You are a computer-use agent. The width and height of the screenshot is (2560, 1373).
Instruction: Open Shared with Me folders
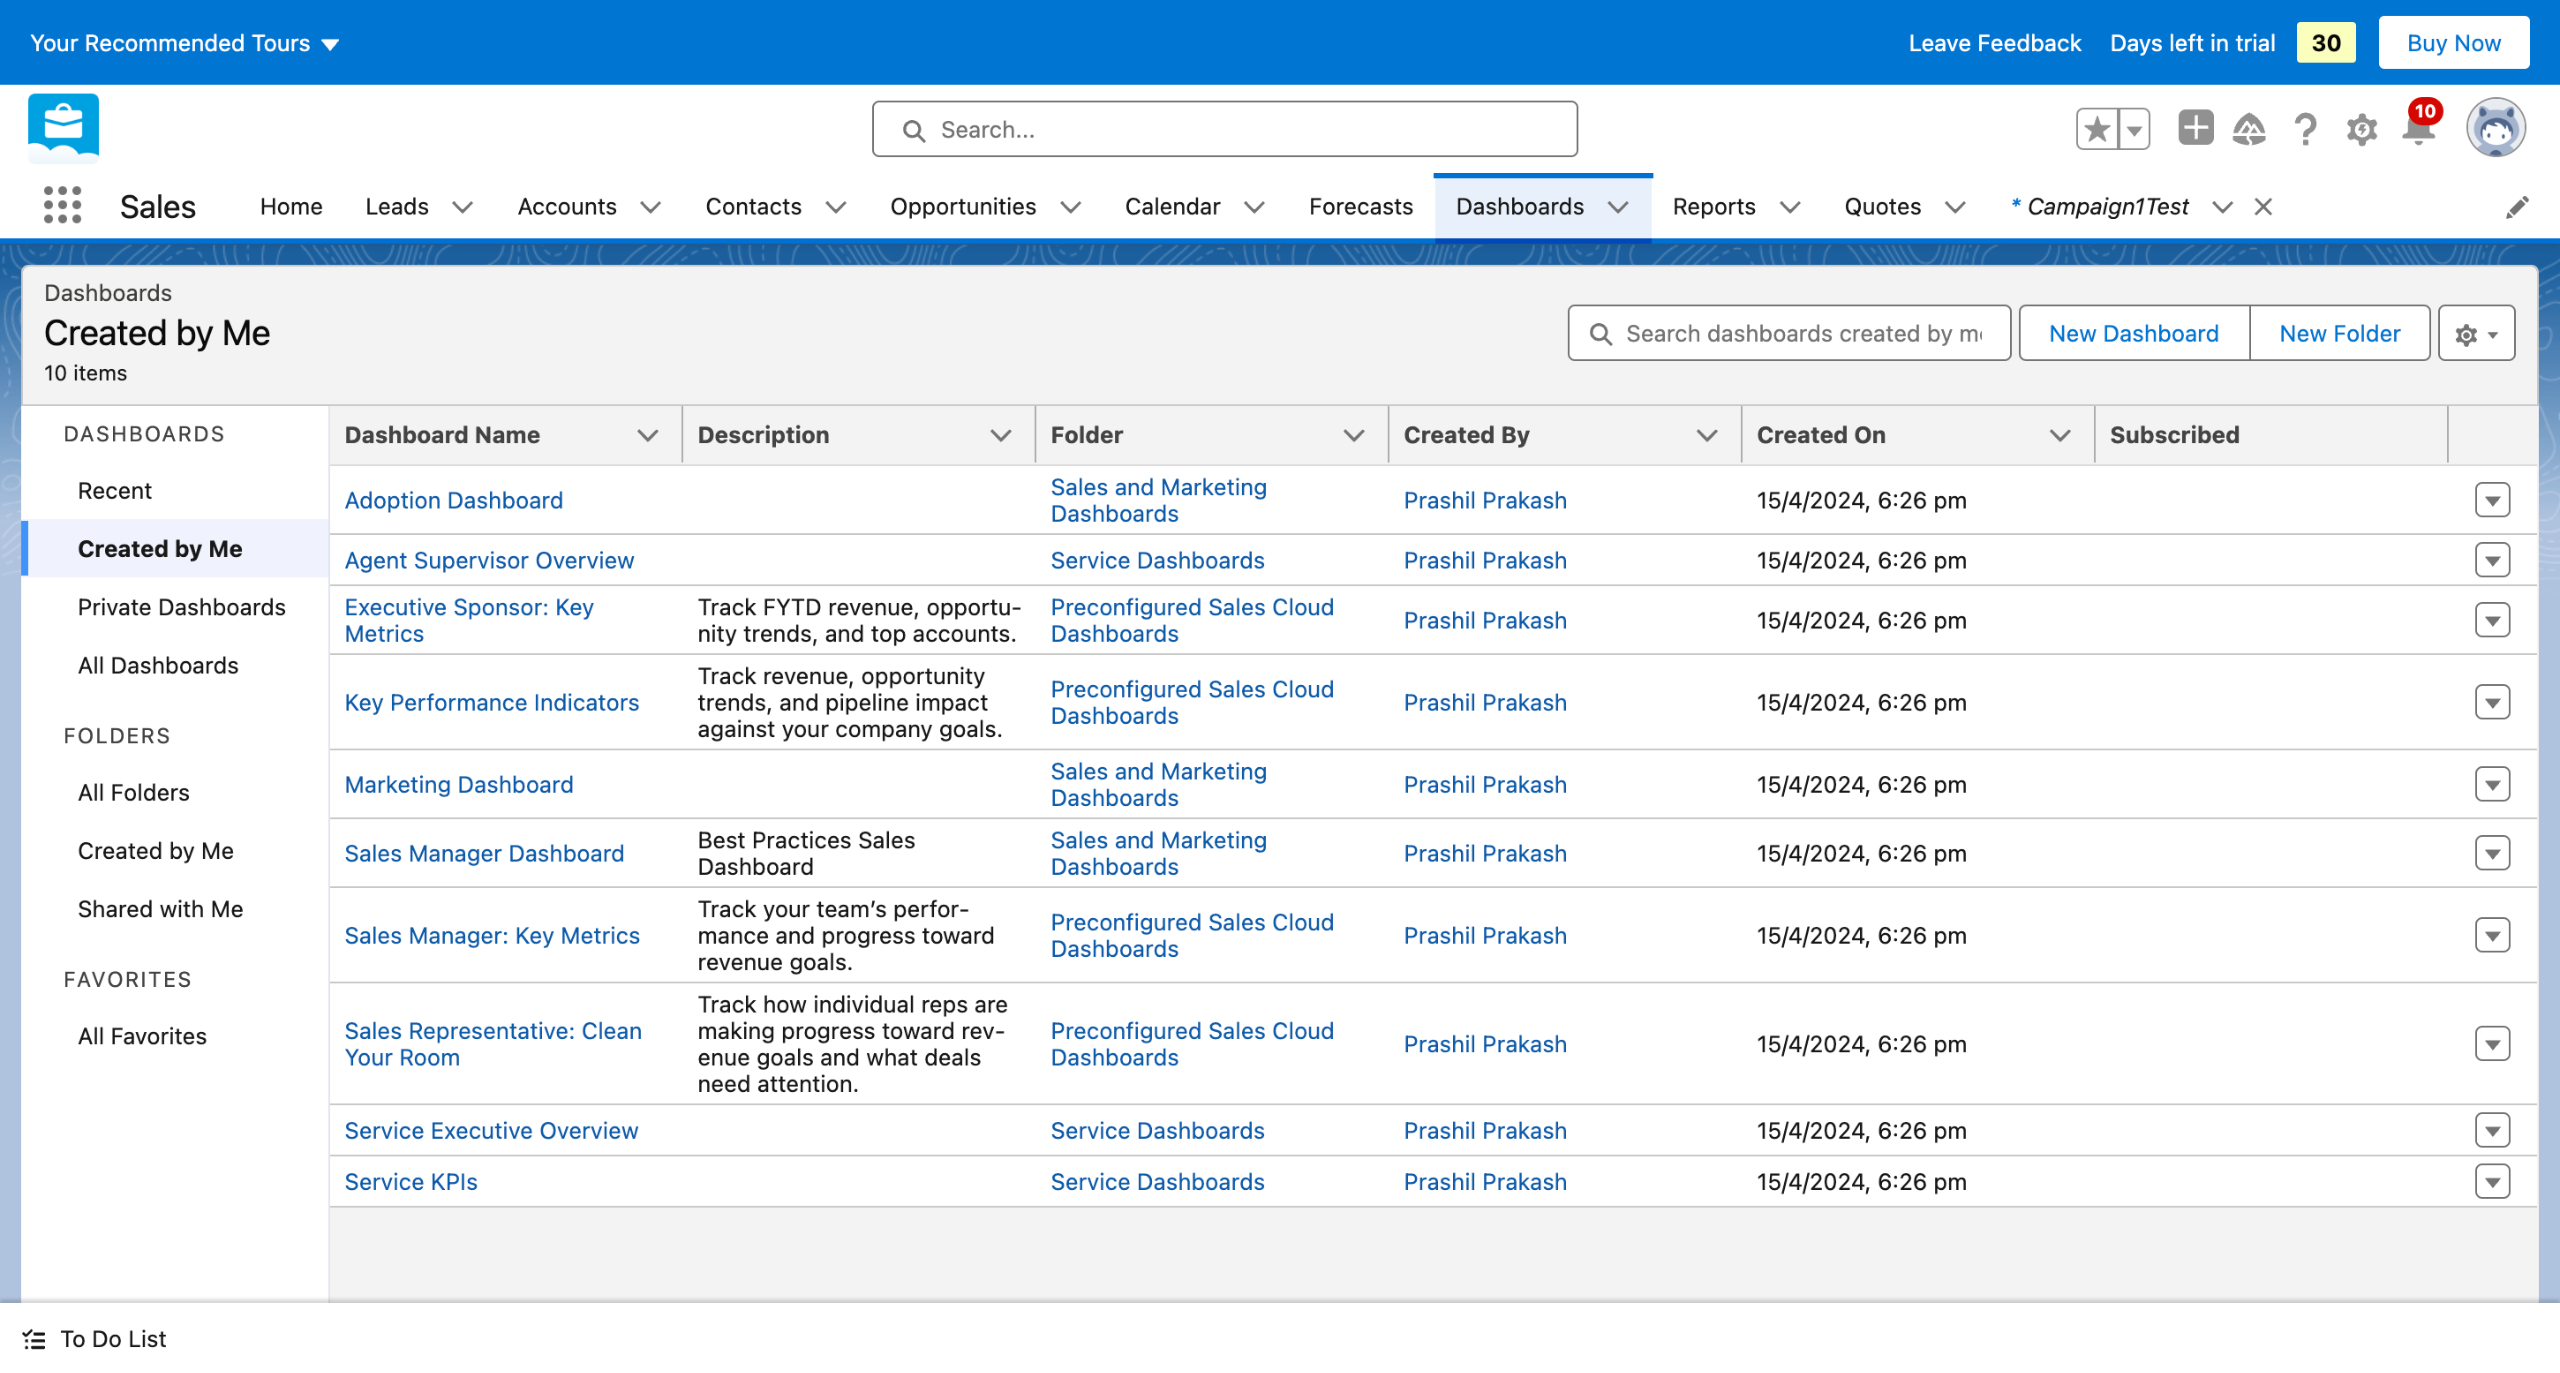[160, 909]
